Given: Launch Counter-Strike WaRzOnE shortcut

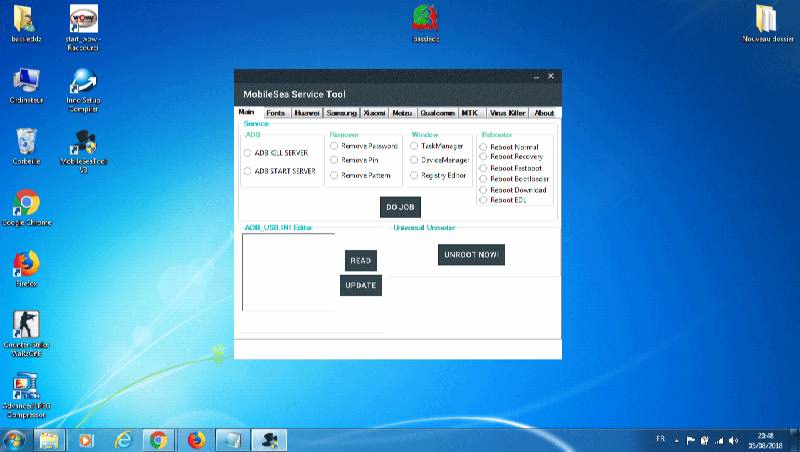Looking at the screenshot, I should click(26, 334).
